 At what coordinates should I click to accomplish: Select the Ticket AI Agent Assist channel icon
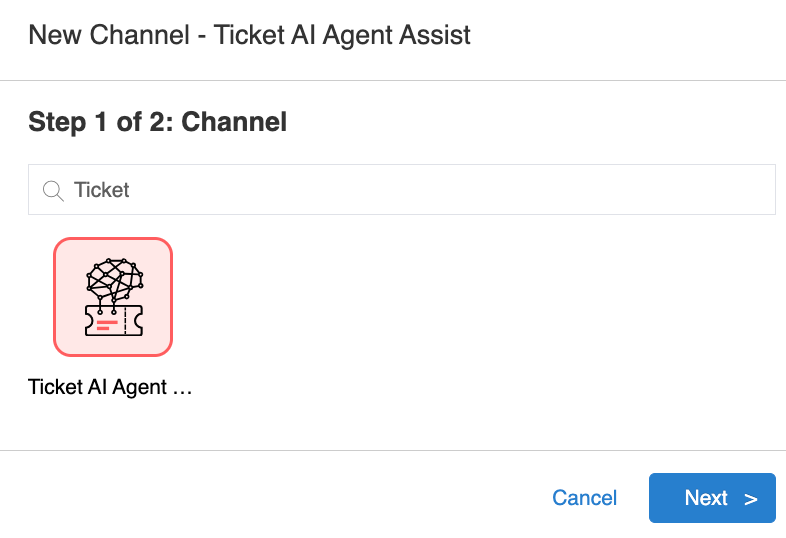point(113,297)
